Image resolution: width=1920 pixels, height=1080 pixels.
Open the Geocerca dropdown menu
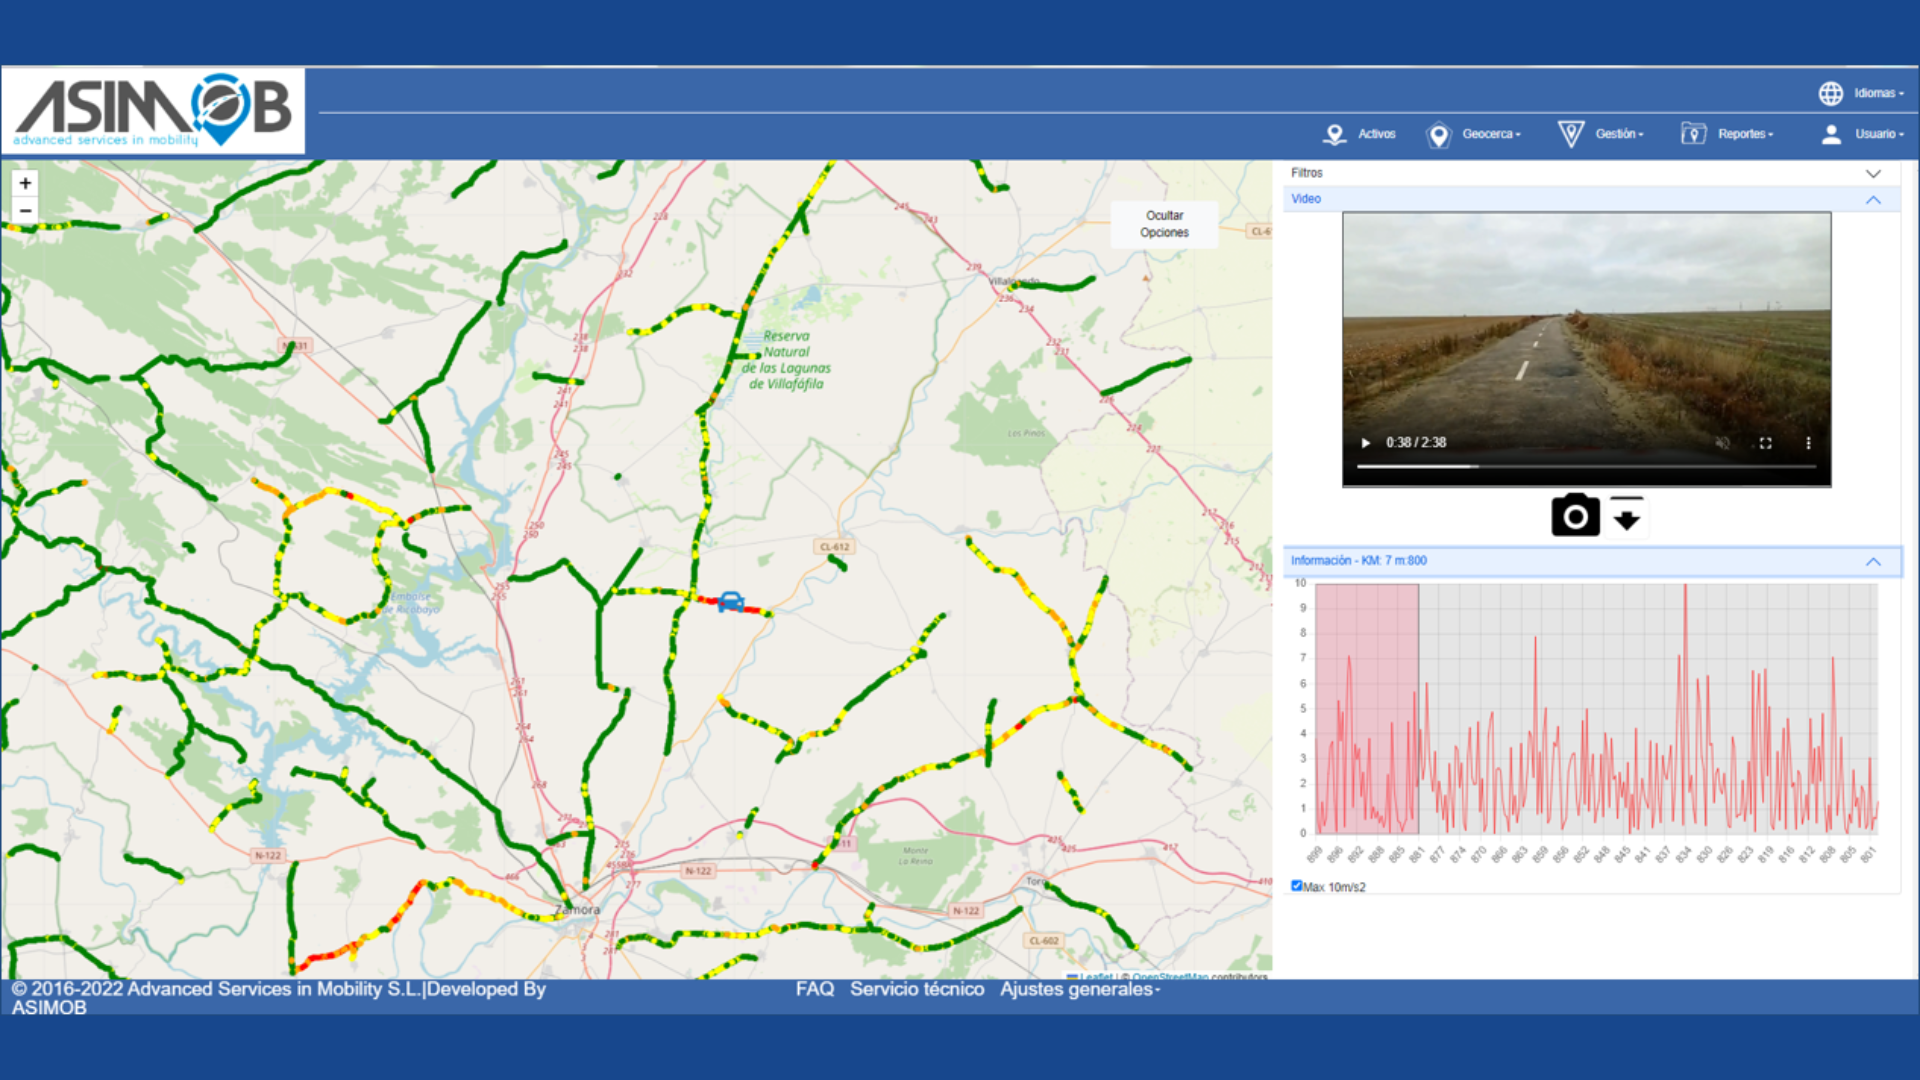tap(1490, 134)
